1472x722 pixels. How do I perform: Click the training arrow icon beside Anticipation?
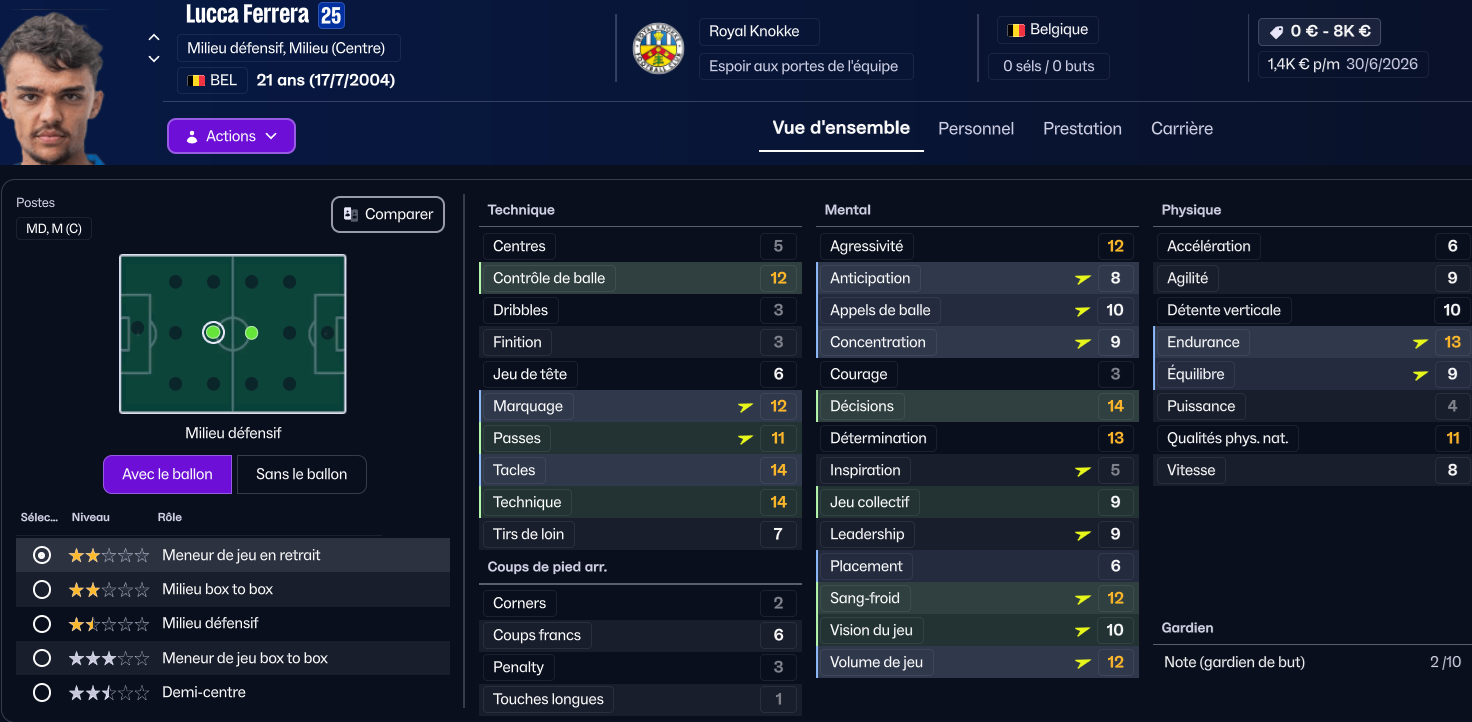click(x=1082, y=278)
